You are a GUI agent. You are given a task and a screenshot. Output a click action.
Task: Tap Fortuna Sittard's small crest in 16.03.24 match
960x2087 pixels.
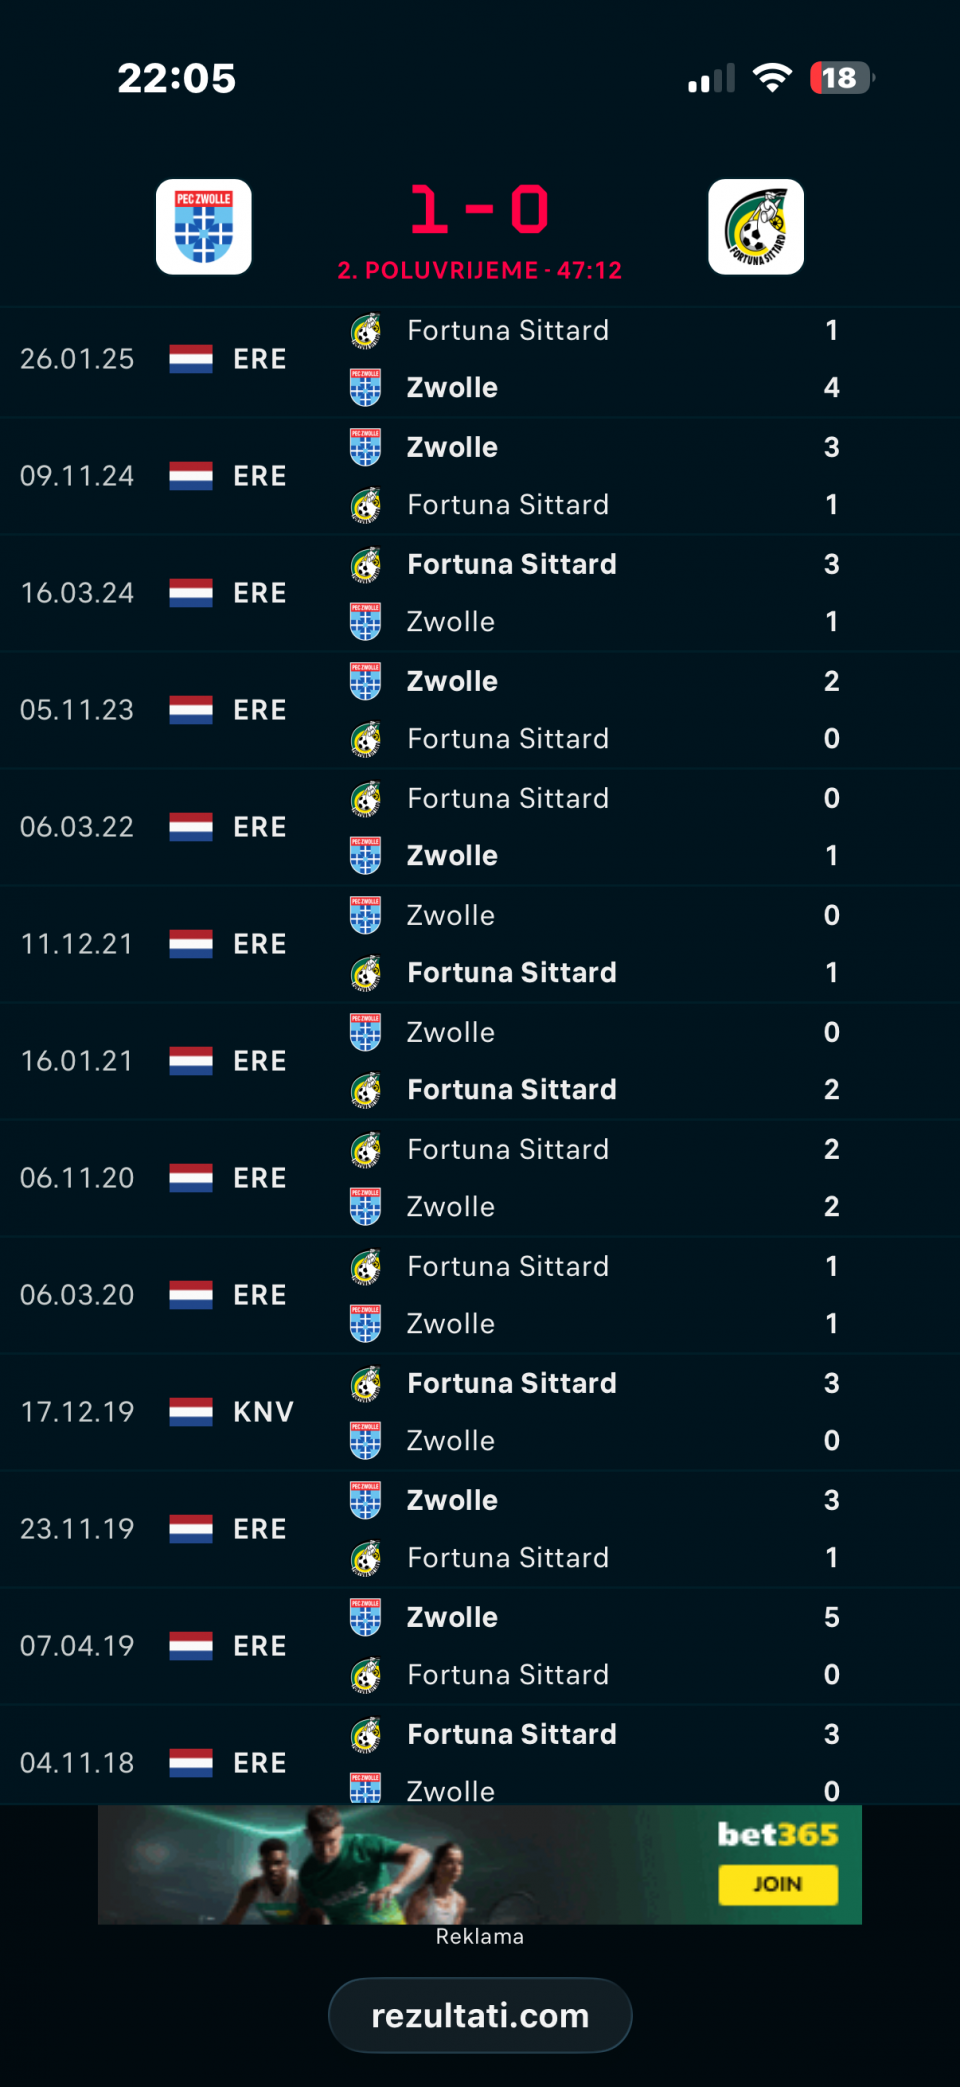pos(366,565)
